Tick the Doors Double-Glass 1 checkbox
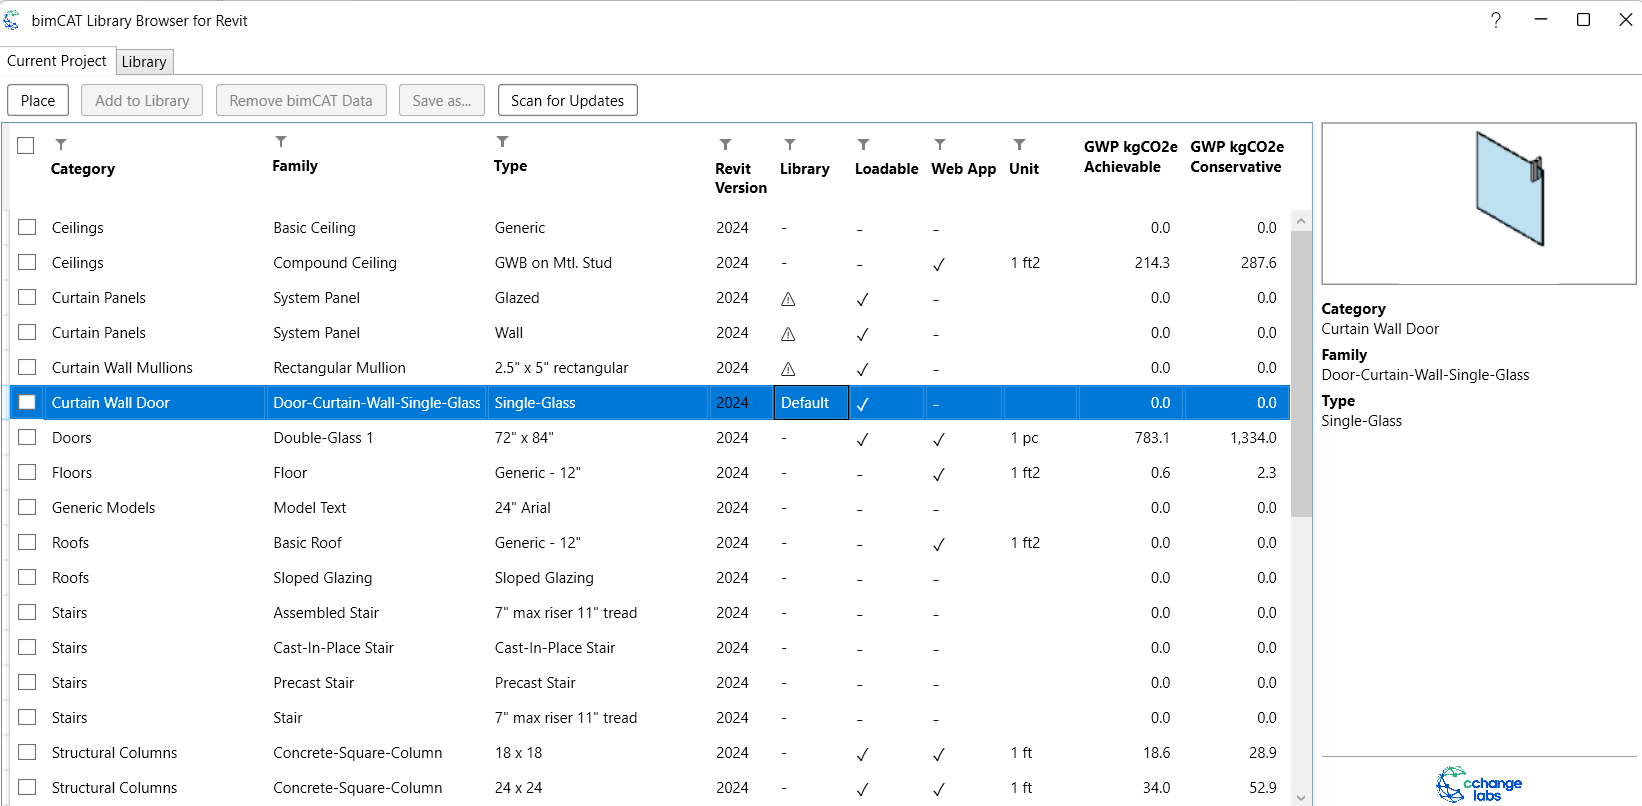This screenshot has width=1642, height=806. [x=27, y=437]
